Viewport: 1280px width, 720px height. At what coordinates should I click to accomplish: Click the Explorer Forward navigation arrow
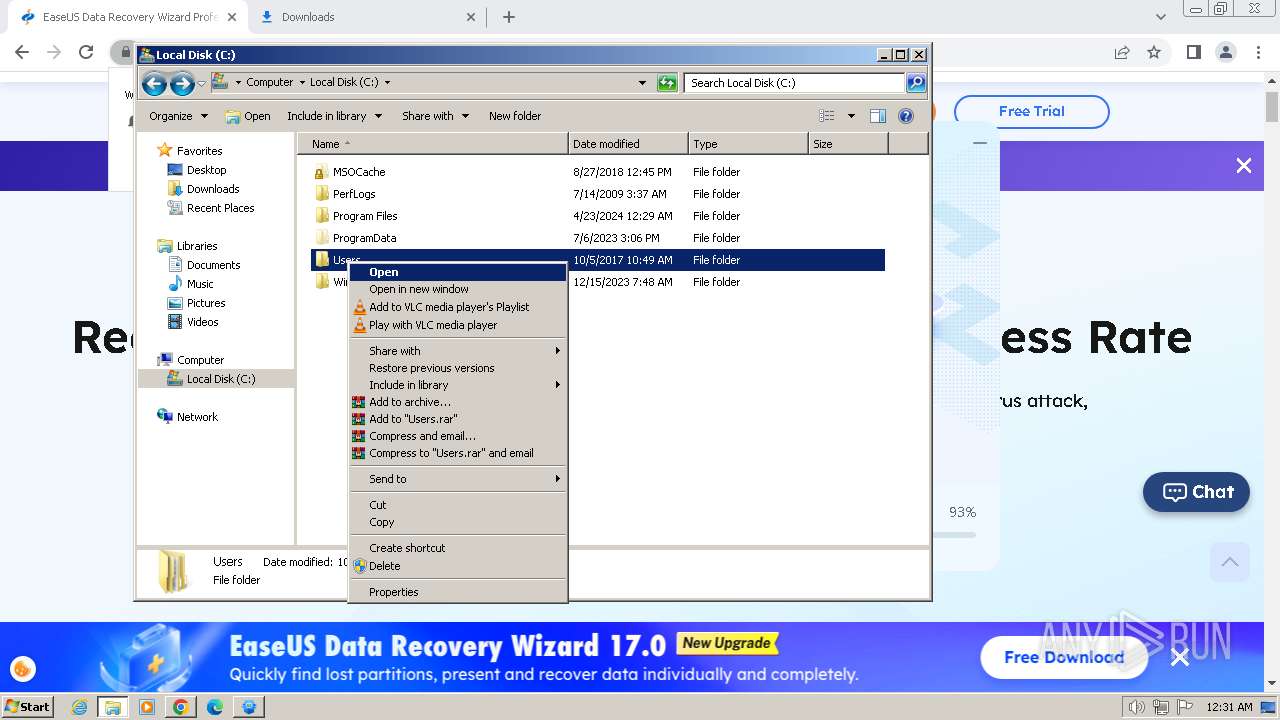pos(182,84)
